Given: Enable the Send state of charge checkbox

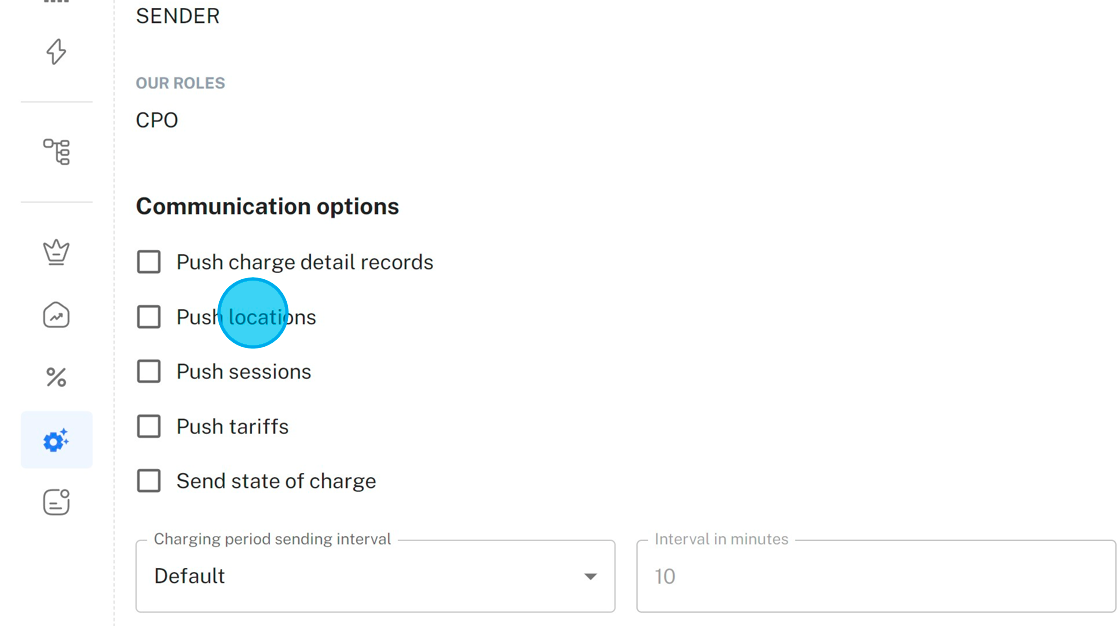Looking at the screenshot, I should 149,481.
